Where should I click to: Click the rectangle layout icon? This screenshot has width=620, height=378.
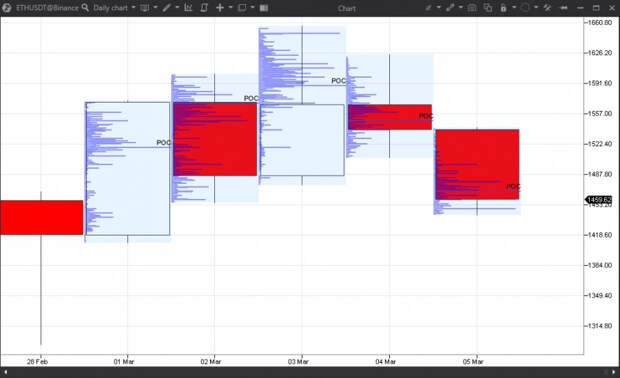(x=242, y=8)
